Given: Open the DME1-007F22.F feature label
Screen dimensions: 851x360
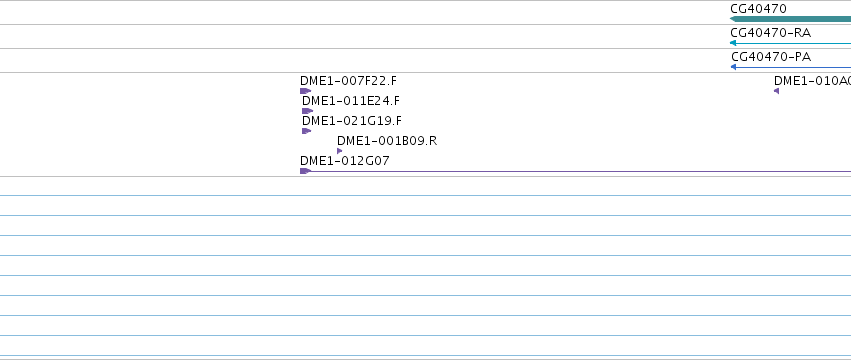Looking at the screenshot, I should click(348, 80).
